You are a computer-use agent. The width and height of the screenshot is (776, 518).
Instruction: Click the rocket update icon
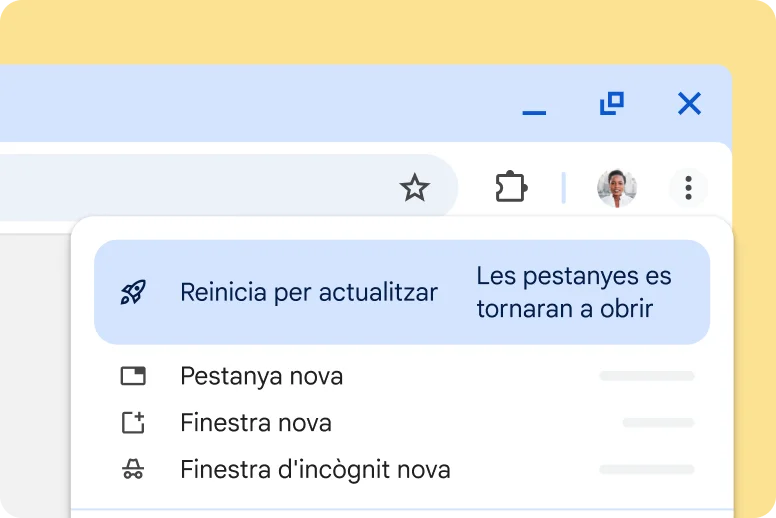point(133,292)
